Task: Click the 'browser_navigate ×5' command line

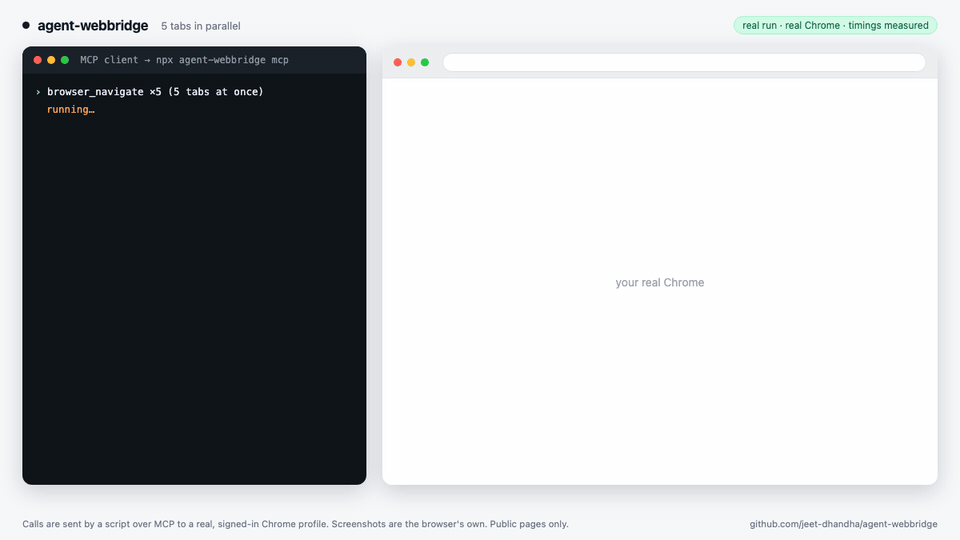Action: (x=155, y=92)
